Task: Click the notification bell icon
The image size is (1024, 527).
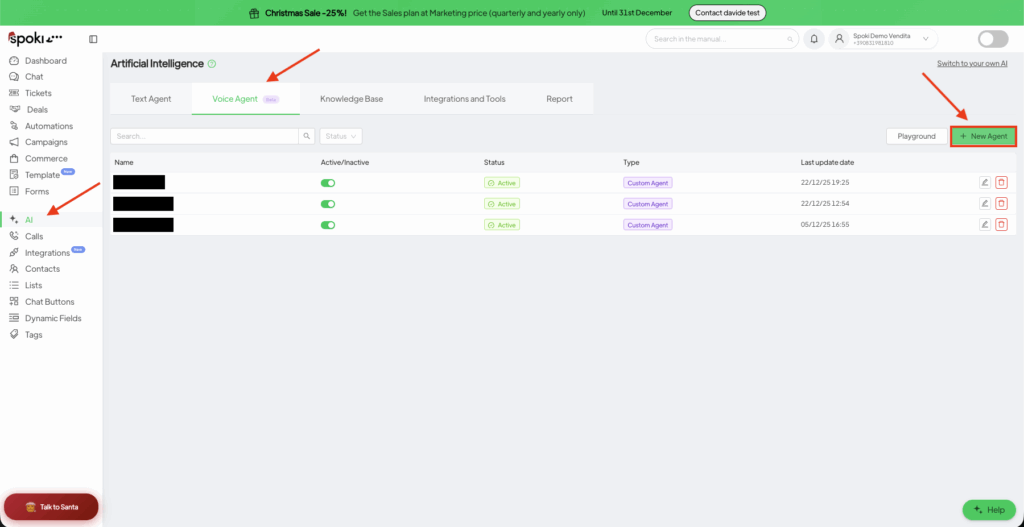Action: click(x=814, y=39)
